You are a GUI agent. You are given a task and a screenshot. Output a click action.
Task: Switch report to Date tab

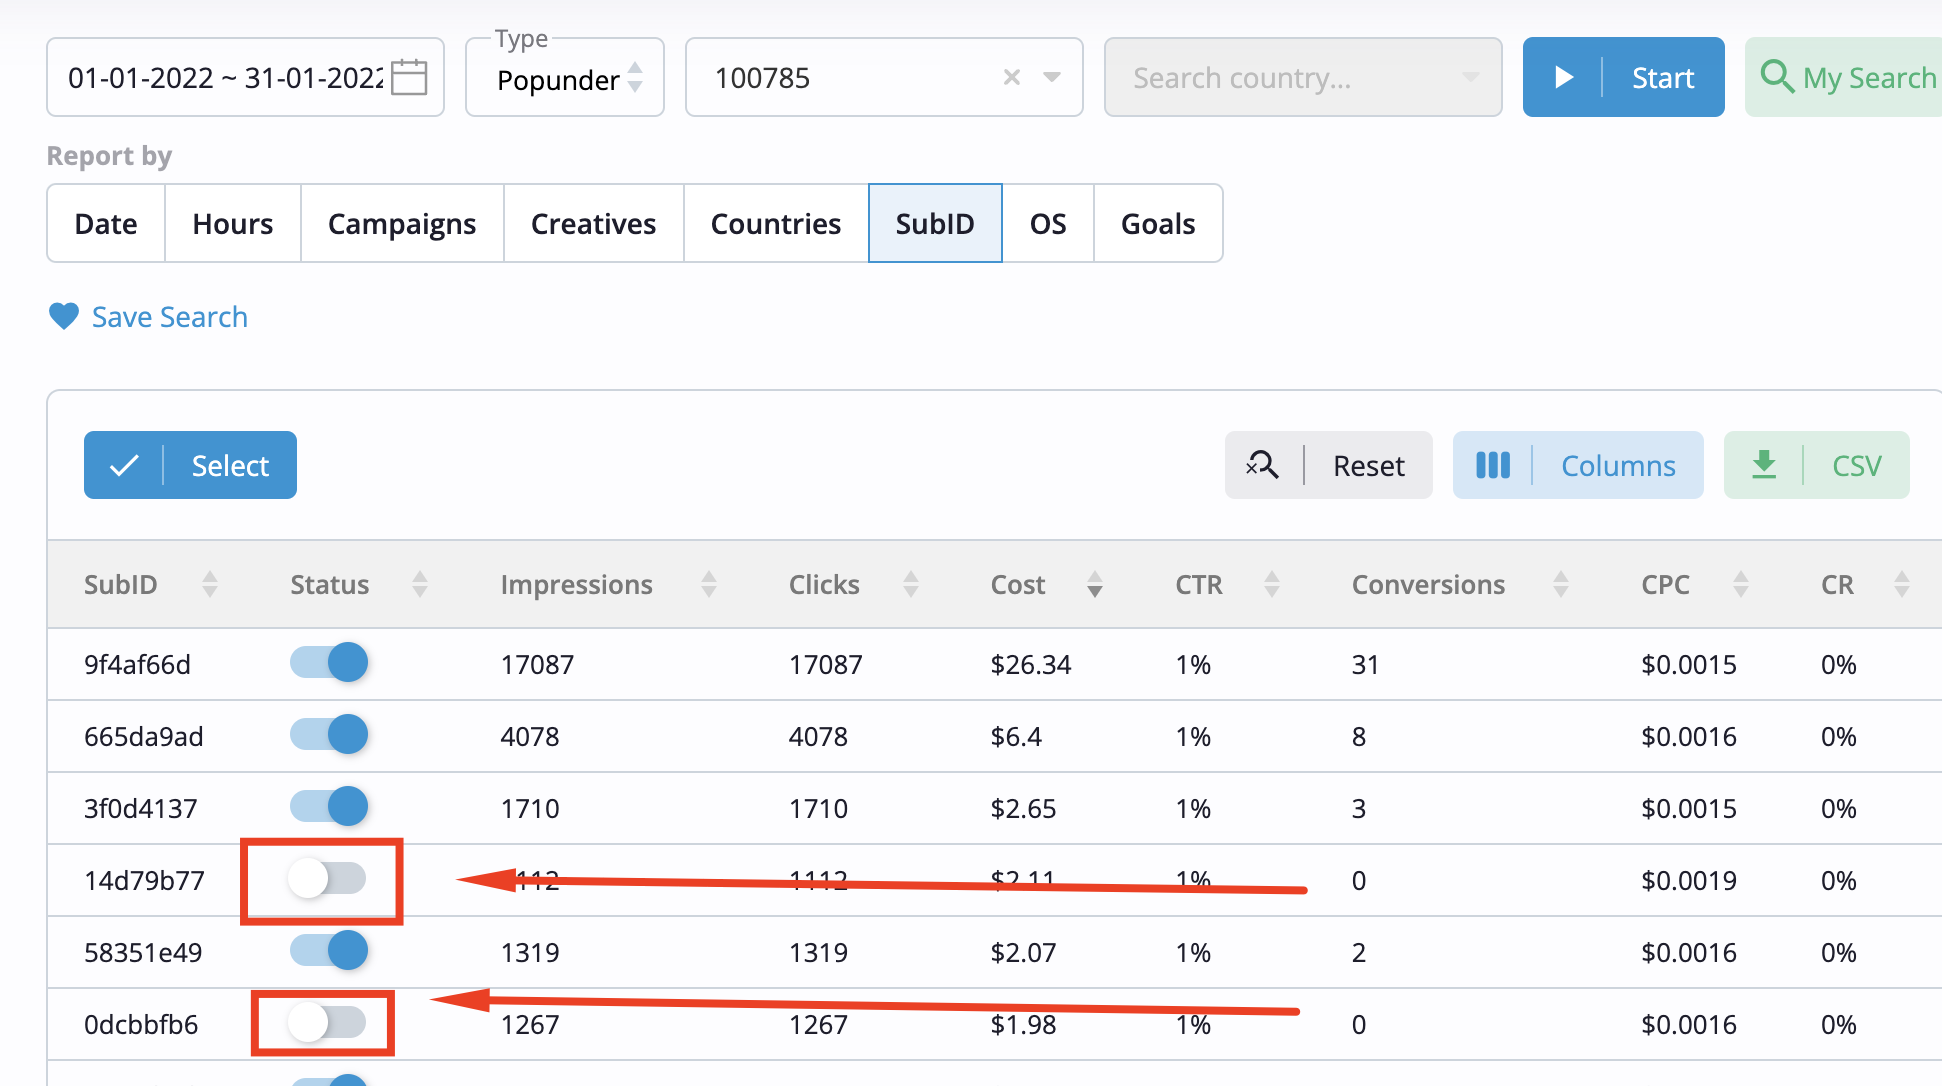pos(106,223)
